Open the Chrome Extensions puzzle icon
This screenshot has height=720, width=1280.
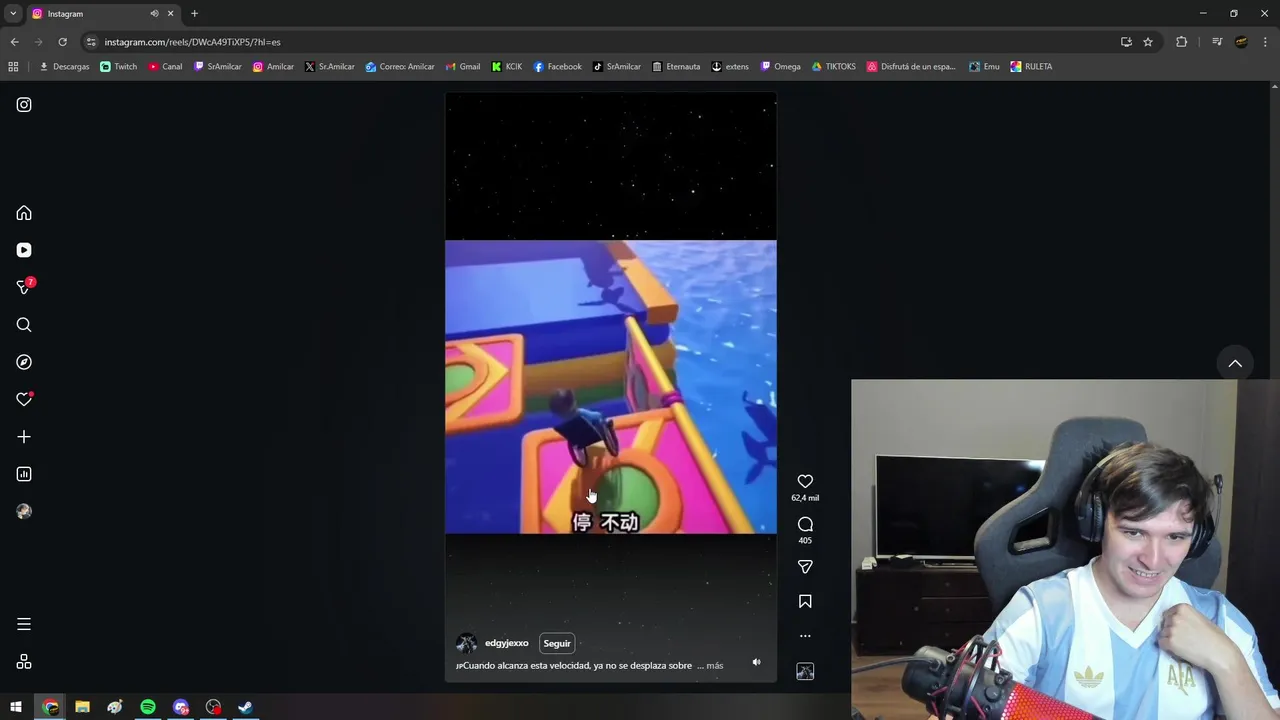point(1182,42)
